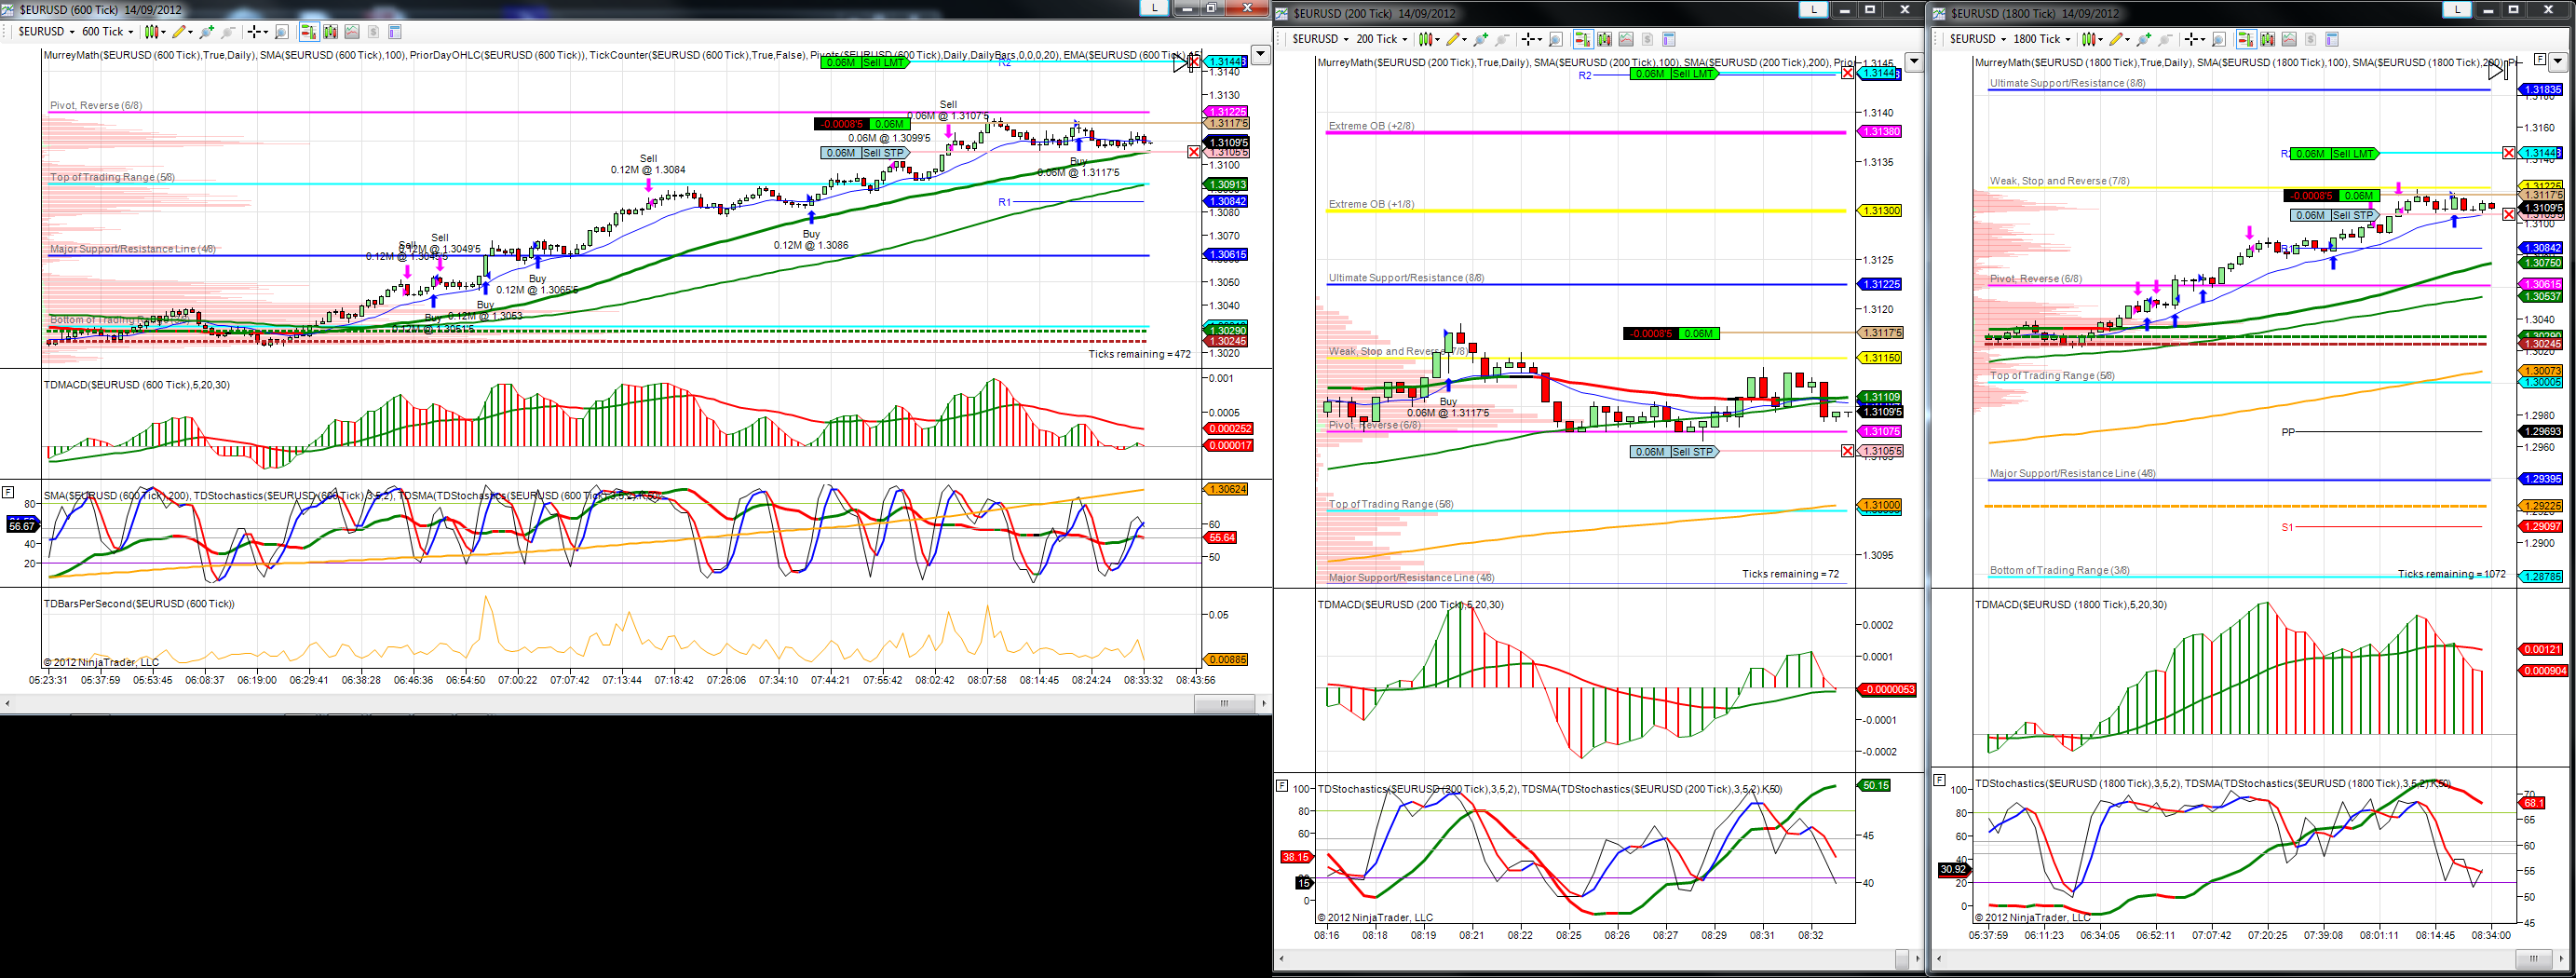Select Sell LMT order label in 1800 Tick chart
Screen dimensions: 2576x978
pyautogui.click(x=2334, y=153)
